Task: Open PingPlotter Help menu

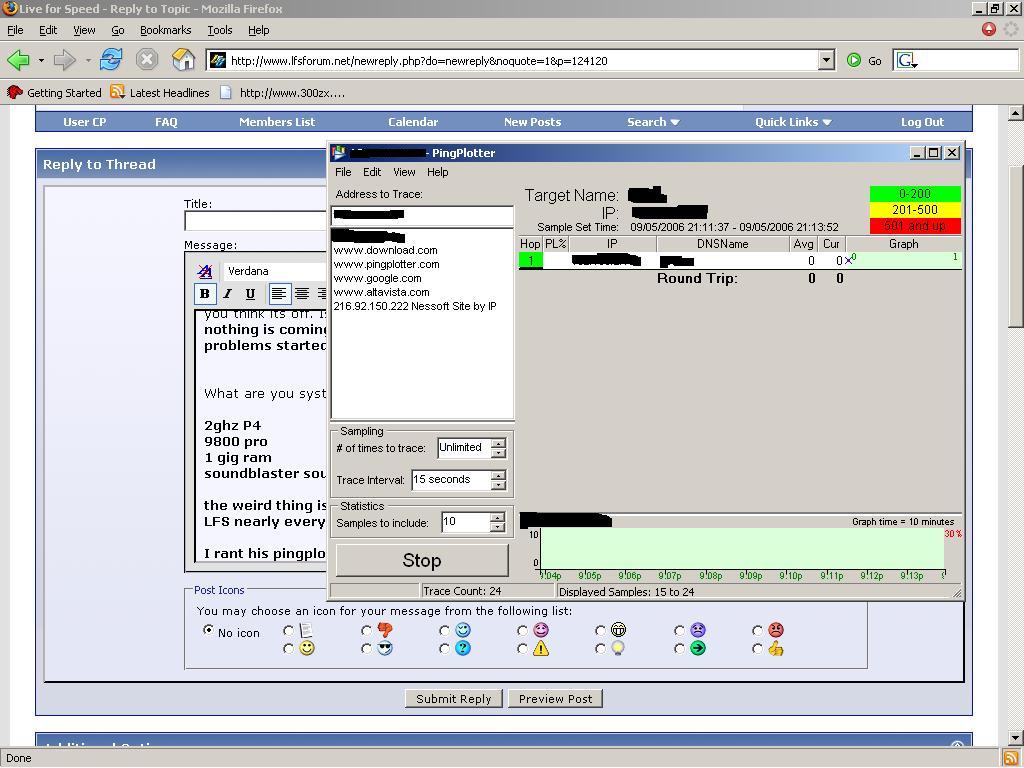Action: tap(438, 172)
